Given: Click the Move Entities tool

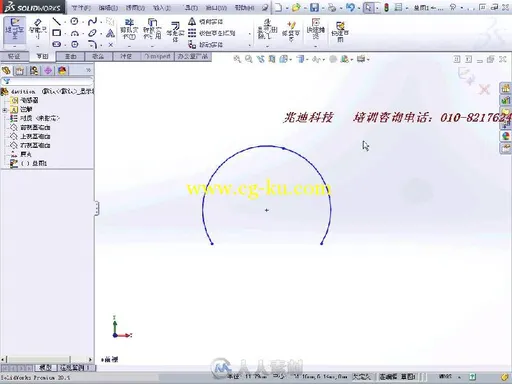Looking at the screenshot, I should tap(205, 44).
